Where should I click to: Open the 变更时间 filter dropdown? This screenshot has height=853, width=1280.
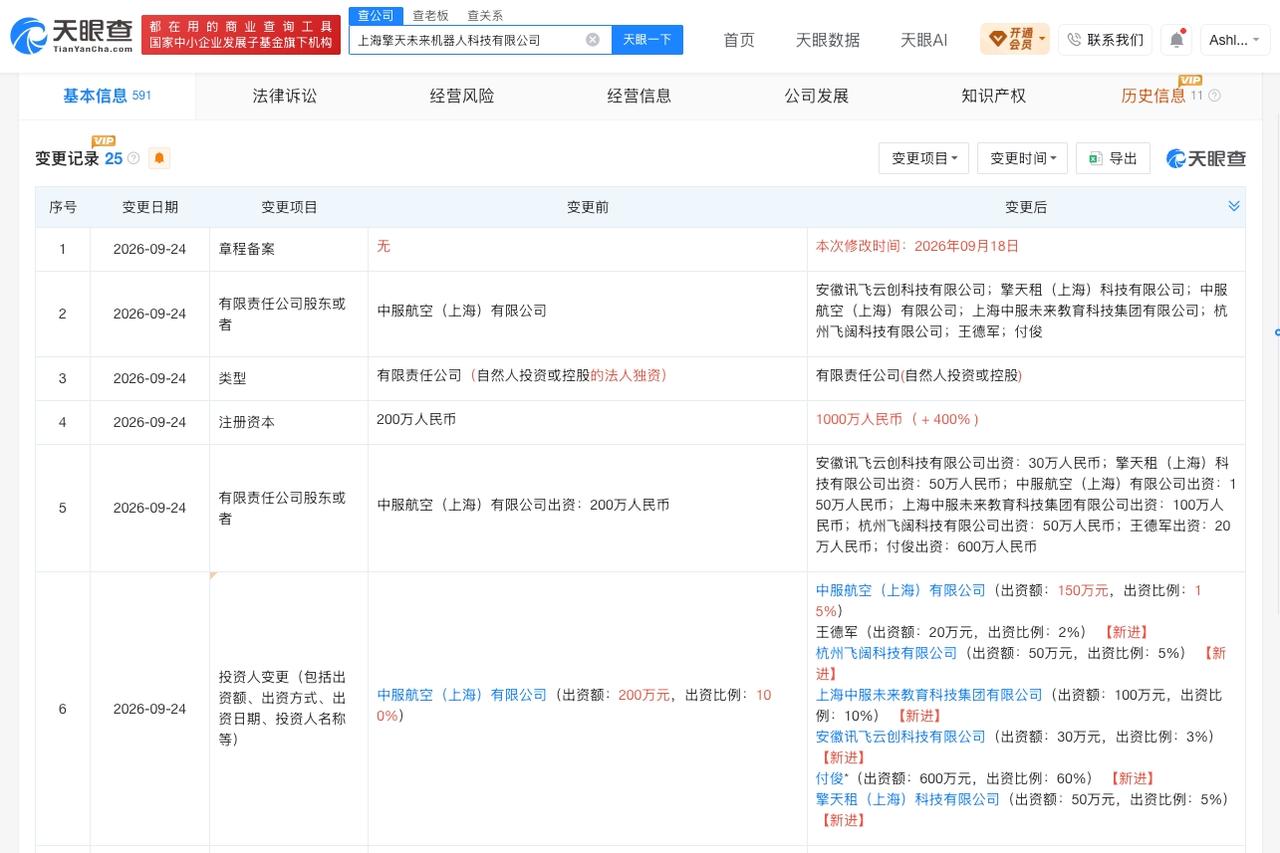(x=1023, y=158)
